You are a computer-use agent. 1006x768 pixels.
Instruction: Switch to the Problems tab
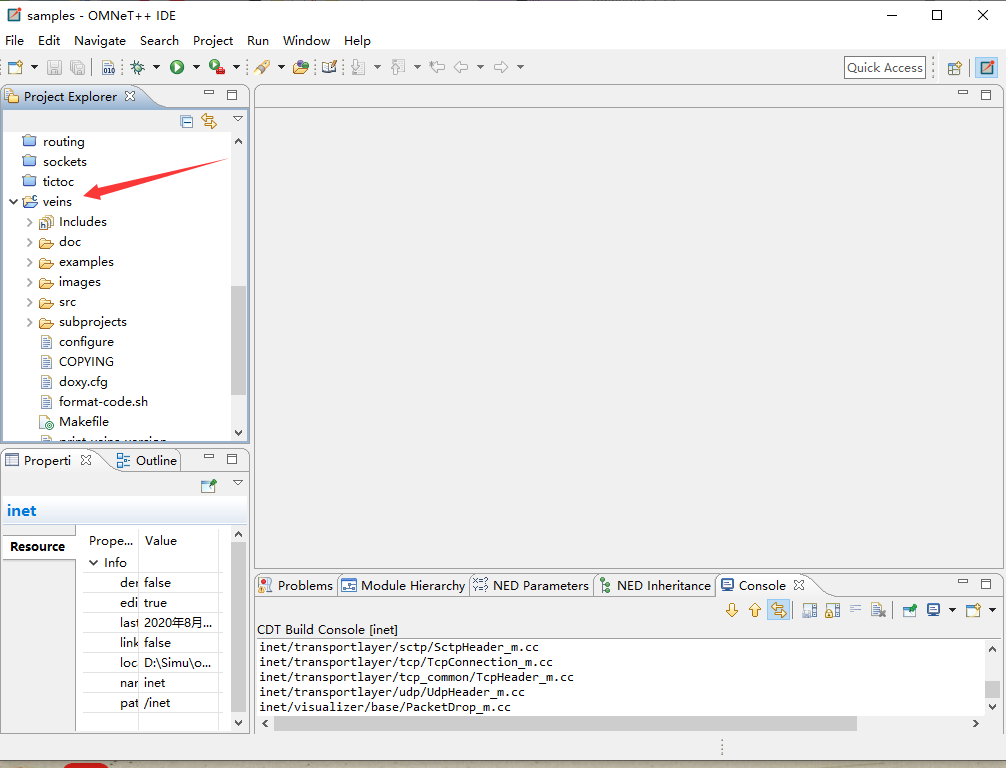(x=297, y=585)
